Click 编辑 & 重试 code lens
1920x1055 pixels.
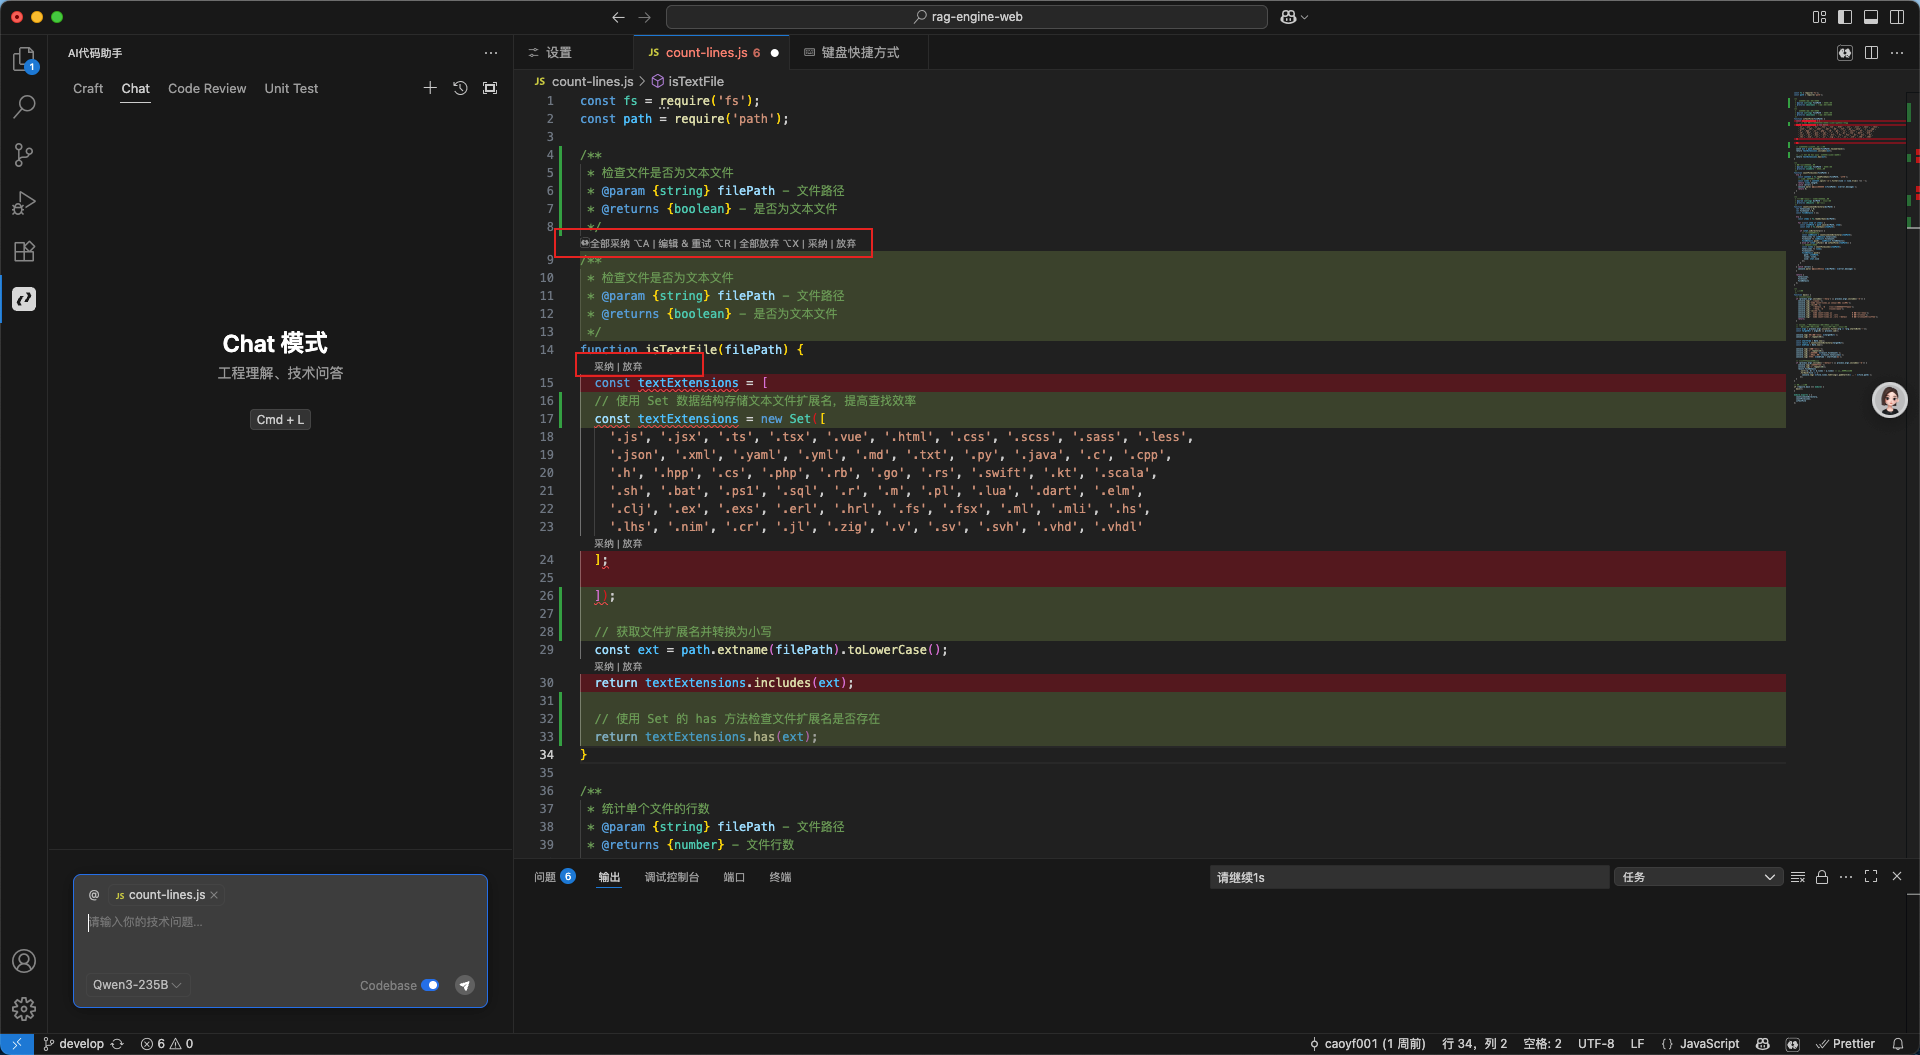coord(694,244)
